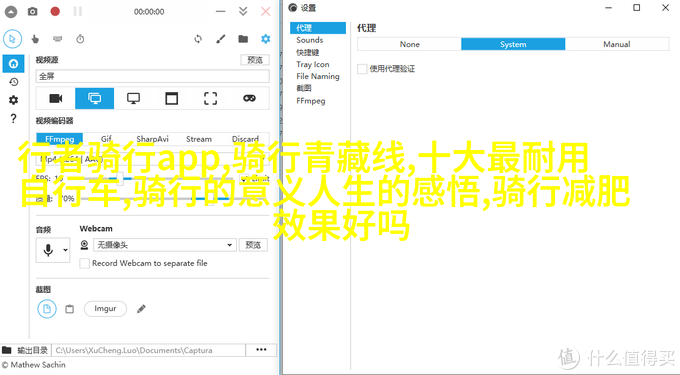Open the sidebar gear configuration icon
This screenshot has height=375, width=680.
point(13,100)
